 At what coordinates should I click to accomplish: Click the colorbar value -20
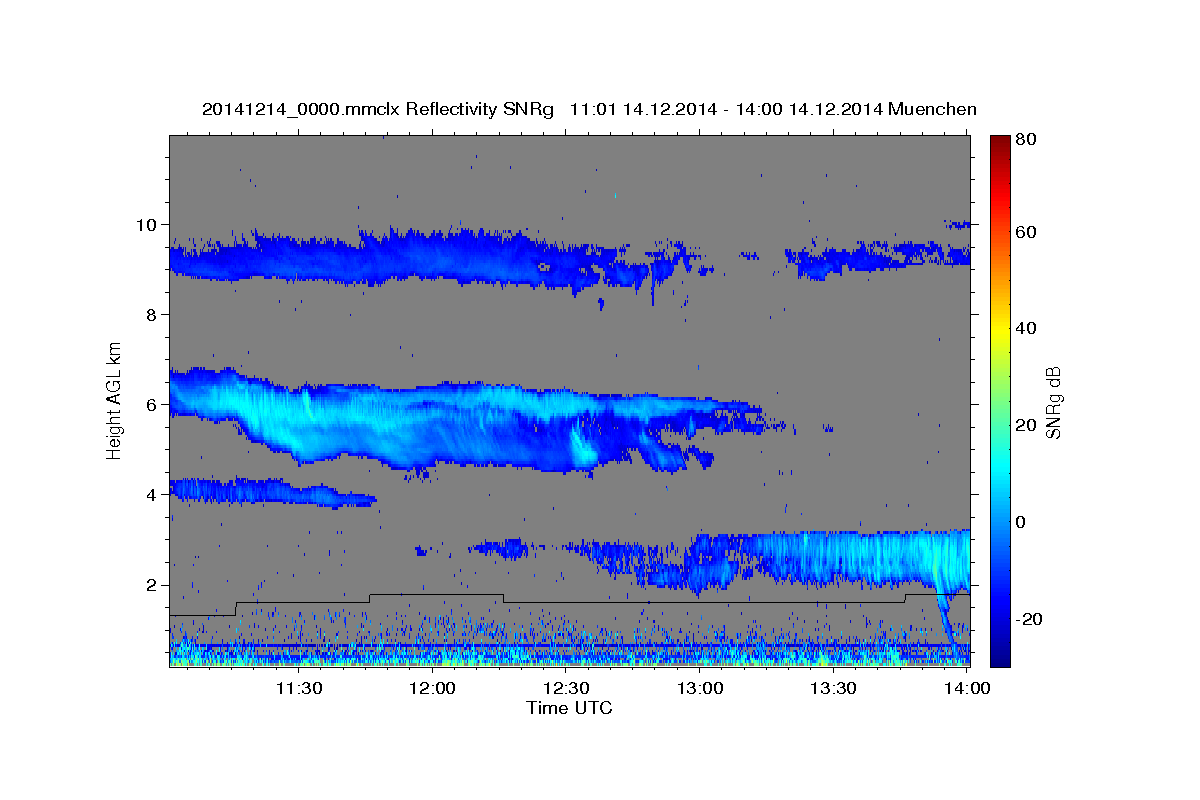click(1029, 619)
